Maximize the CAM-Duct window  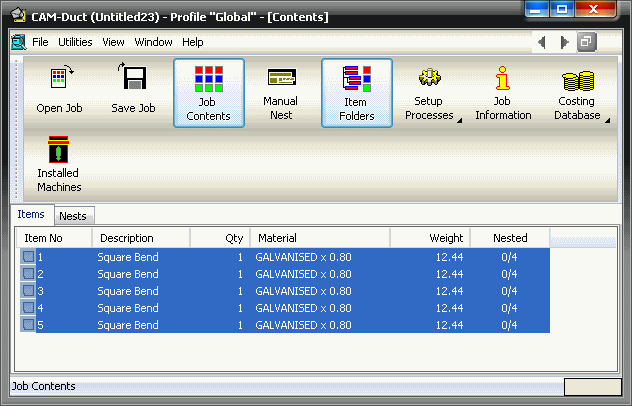pos(562,9)
